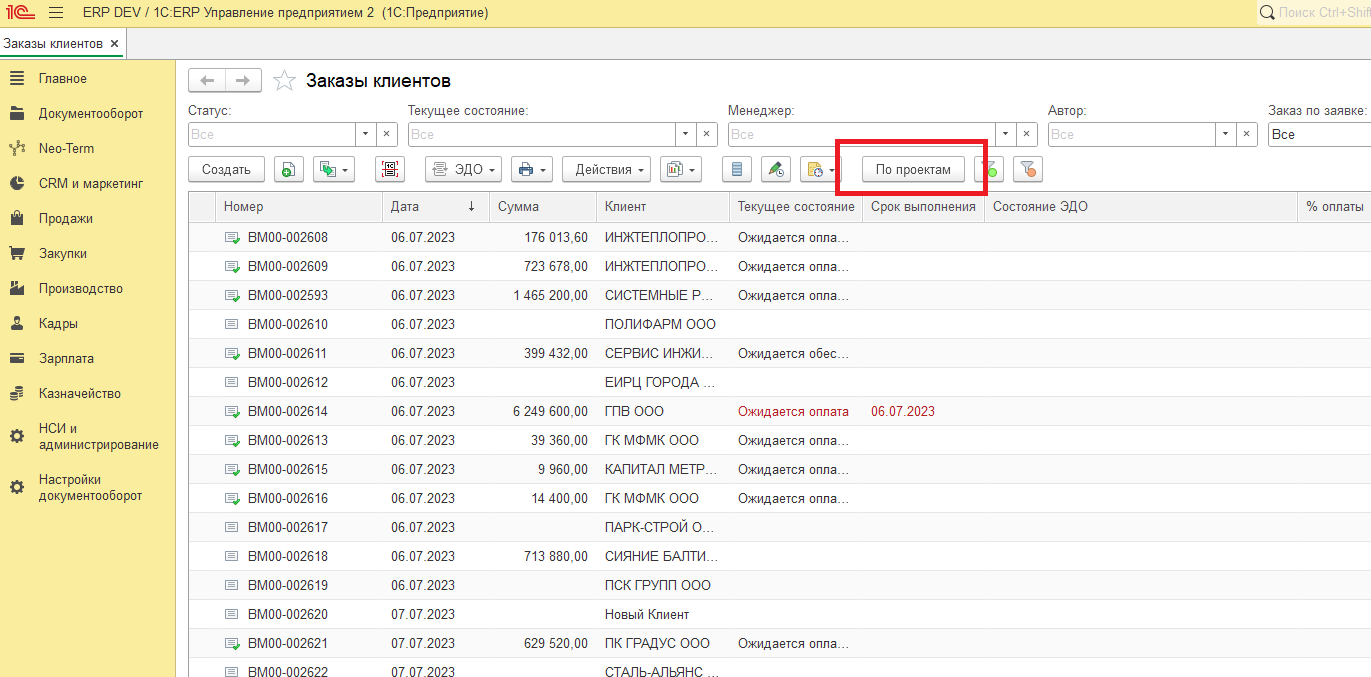This screenshot has width=1371, height=677.
Task: Click into the Заказ по заявке field
Action: click(x=1319, y=134)
